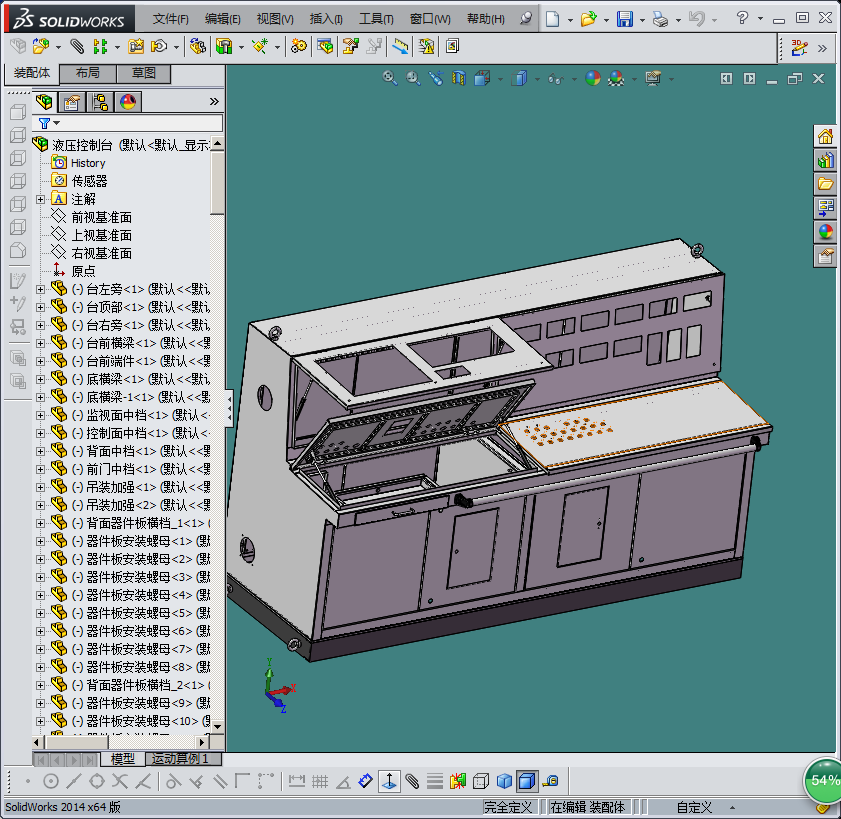This screenshot has height=819, width=841.
Task: Open the DisplayManager panel tab
Action: click(127, 101)
